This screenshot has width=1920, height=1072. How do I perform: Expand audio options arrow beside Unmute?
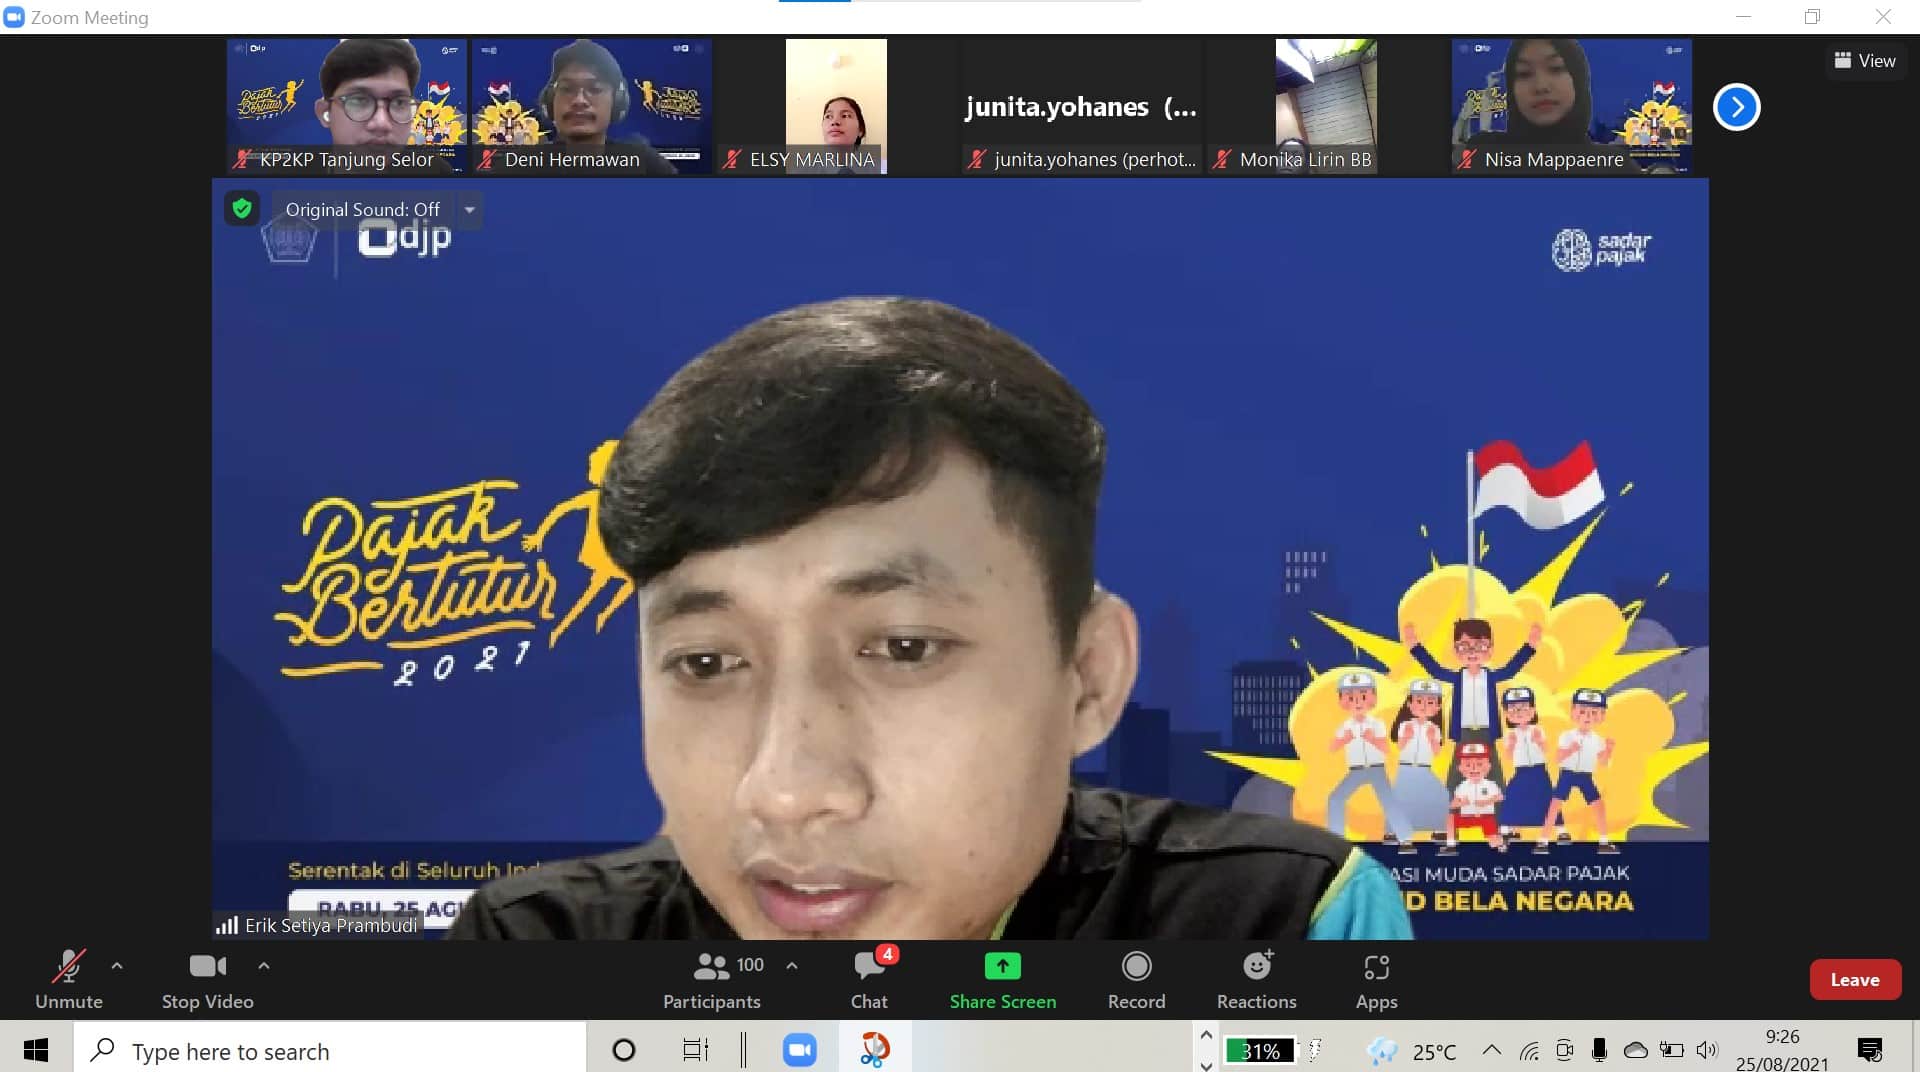pyautogui.click(x=117, y=966)
